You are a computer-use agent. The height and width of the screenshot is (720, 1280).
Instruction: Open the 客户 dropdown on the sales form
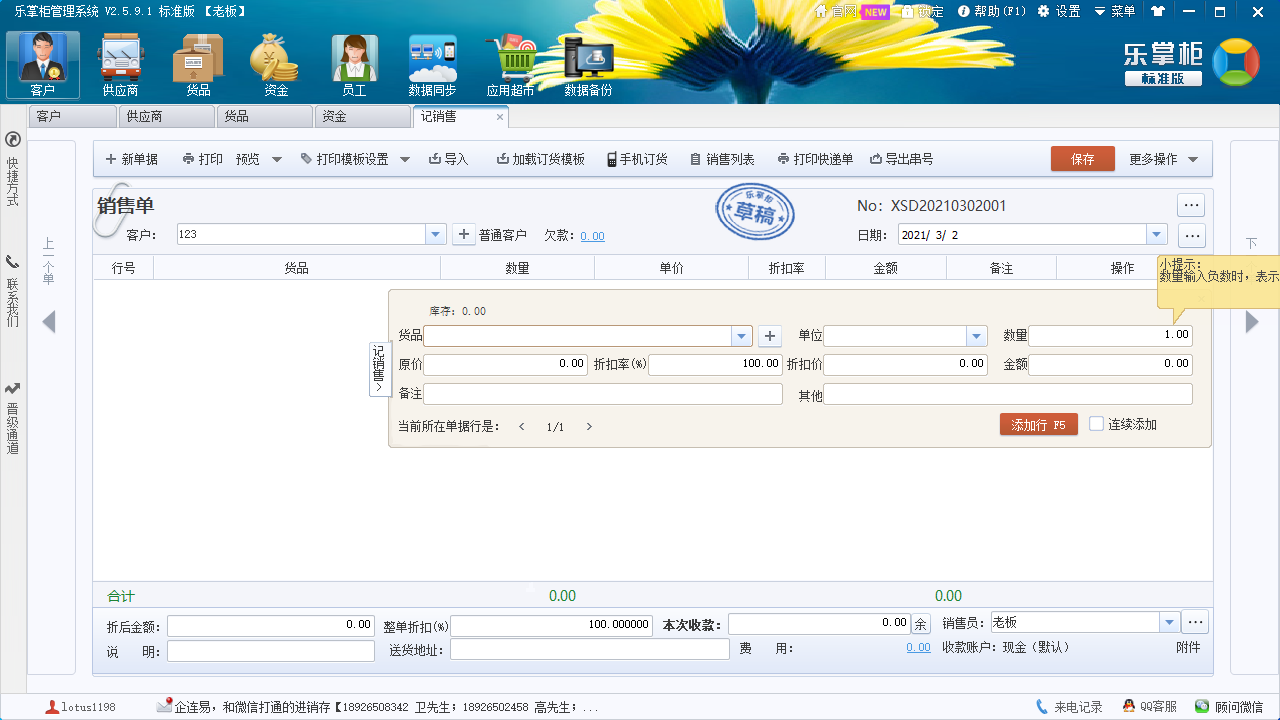[x=435, y=232]
